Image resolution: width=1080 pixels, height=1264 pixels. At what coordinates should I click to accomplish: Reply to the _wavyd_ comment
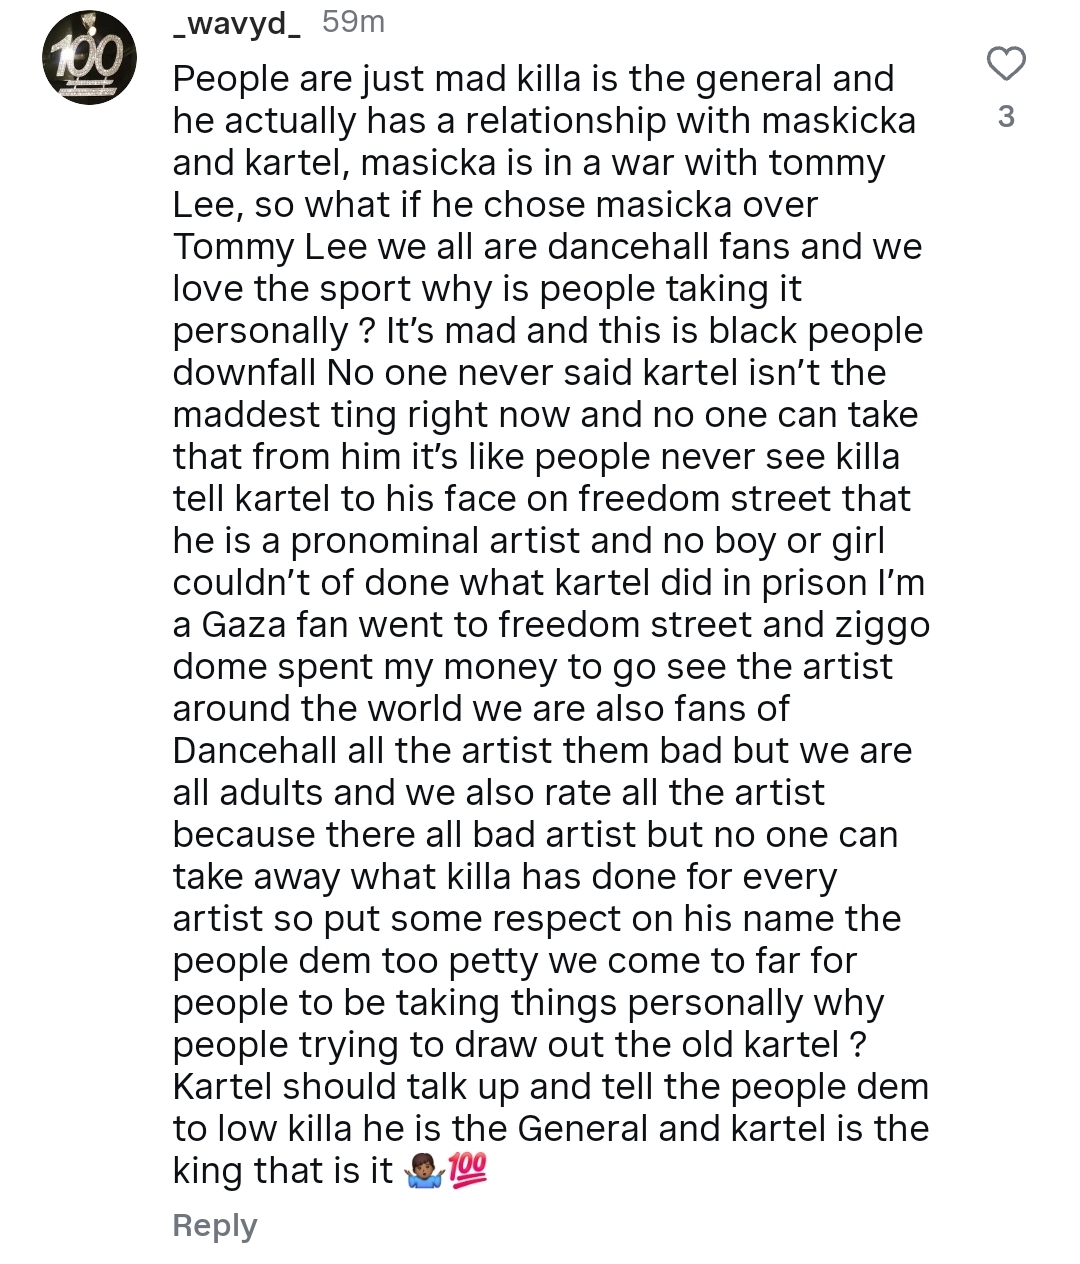[215, 1225]
